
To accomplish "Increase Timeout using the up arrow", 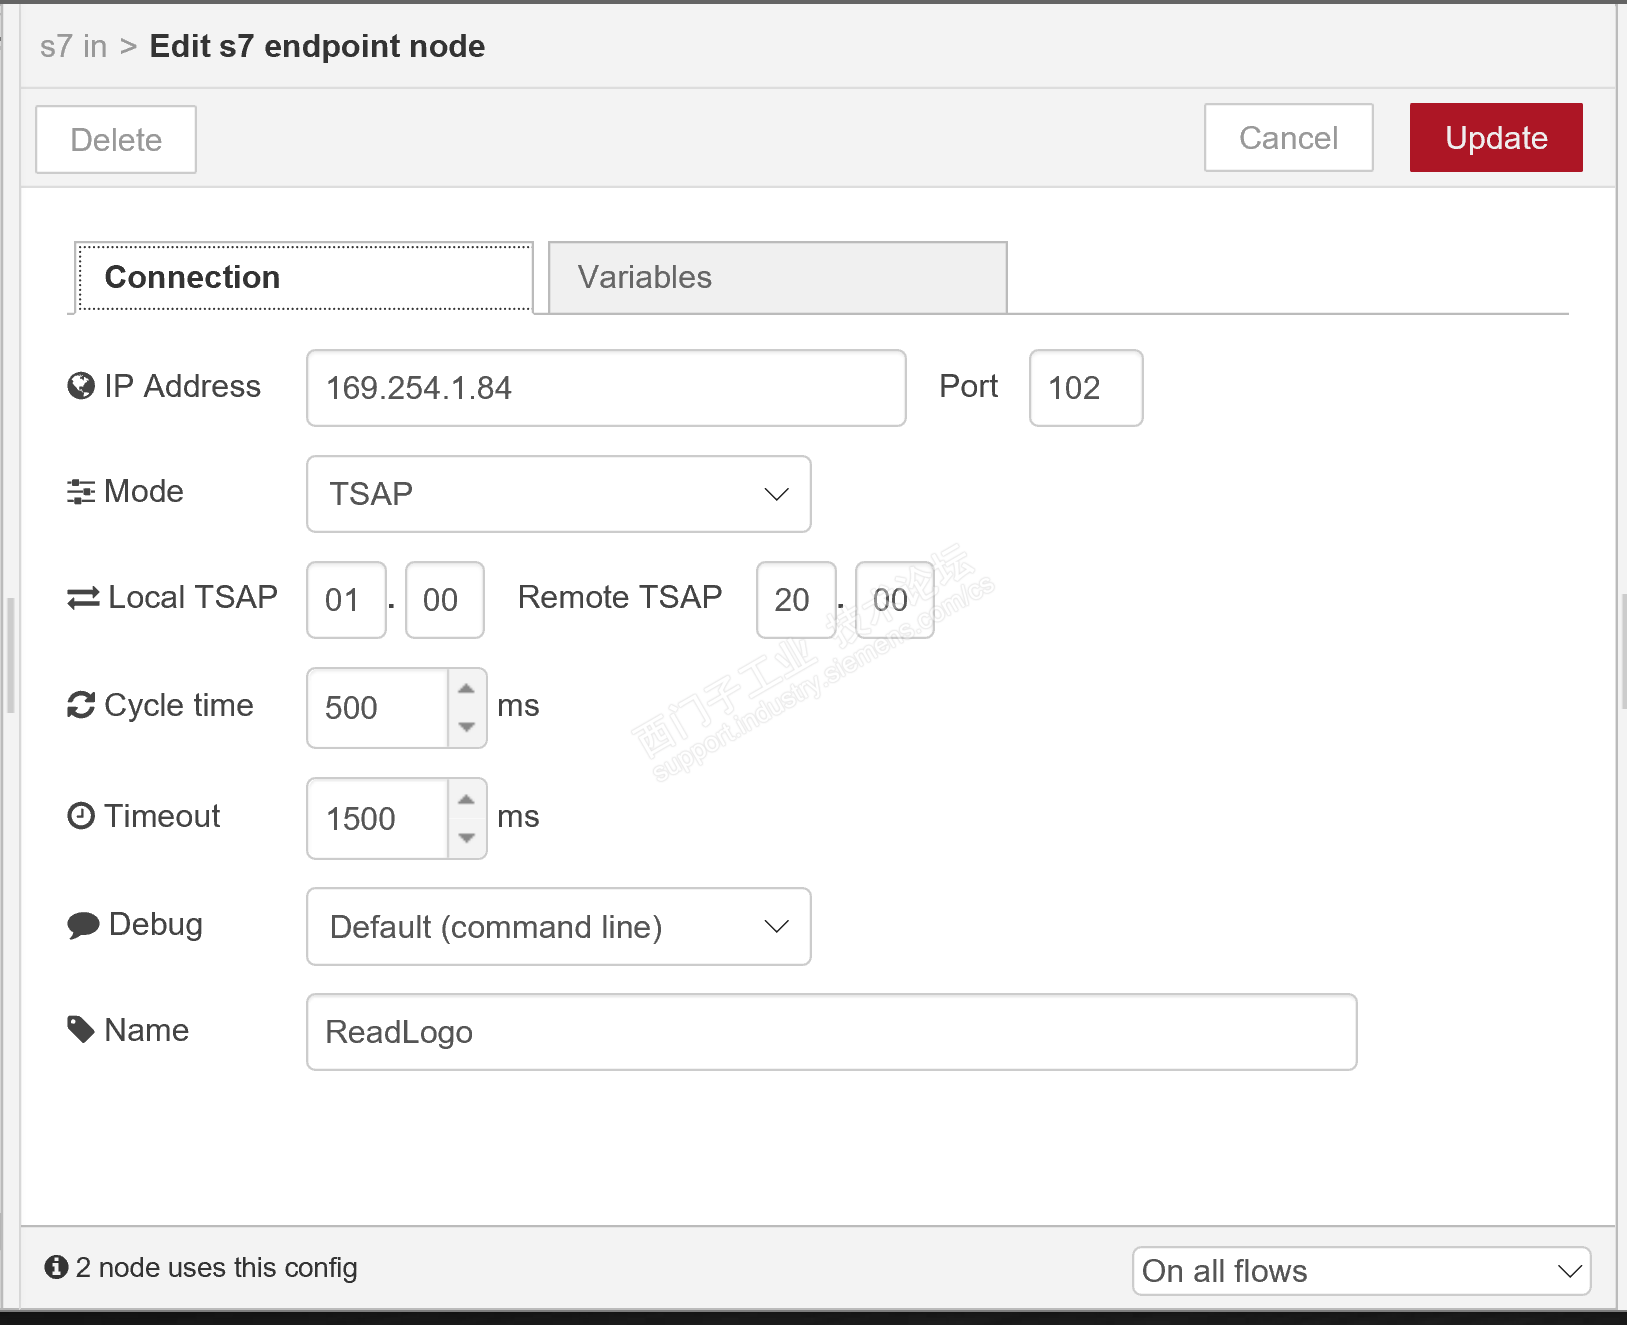I will [x=467, y=799].
